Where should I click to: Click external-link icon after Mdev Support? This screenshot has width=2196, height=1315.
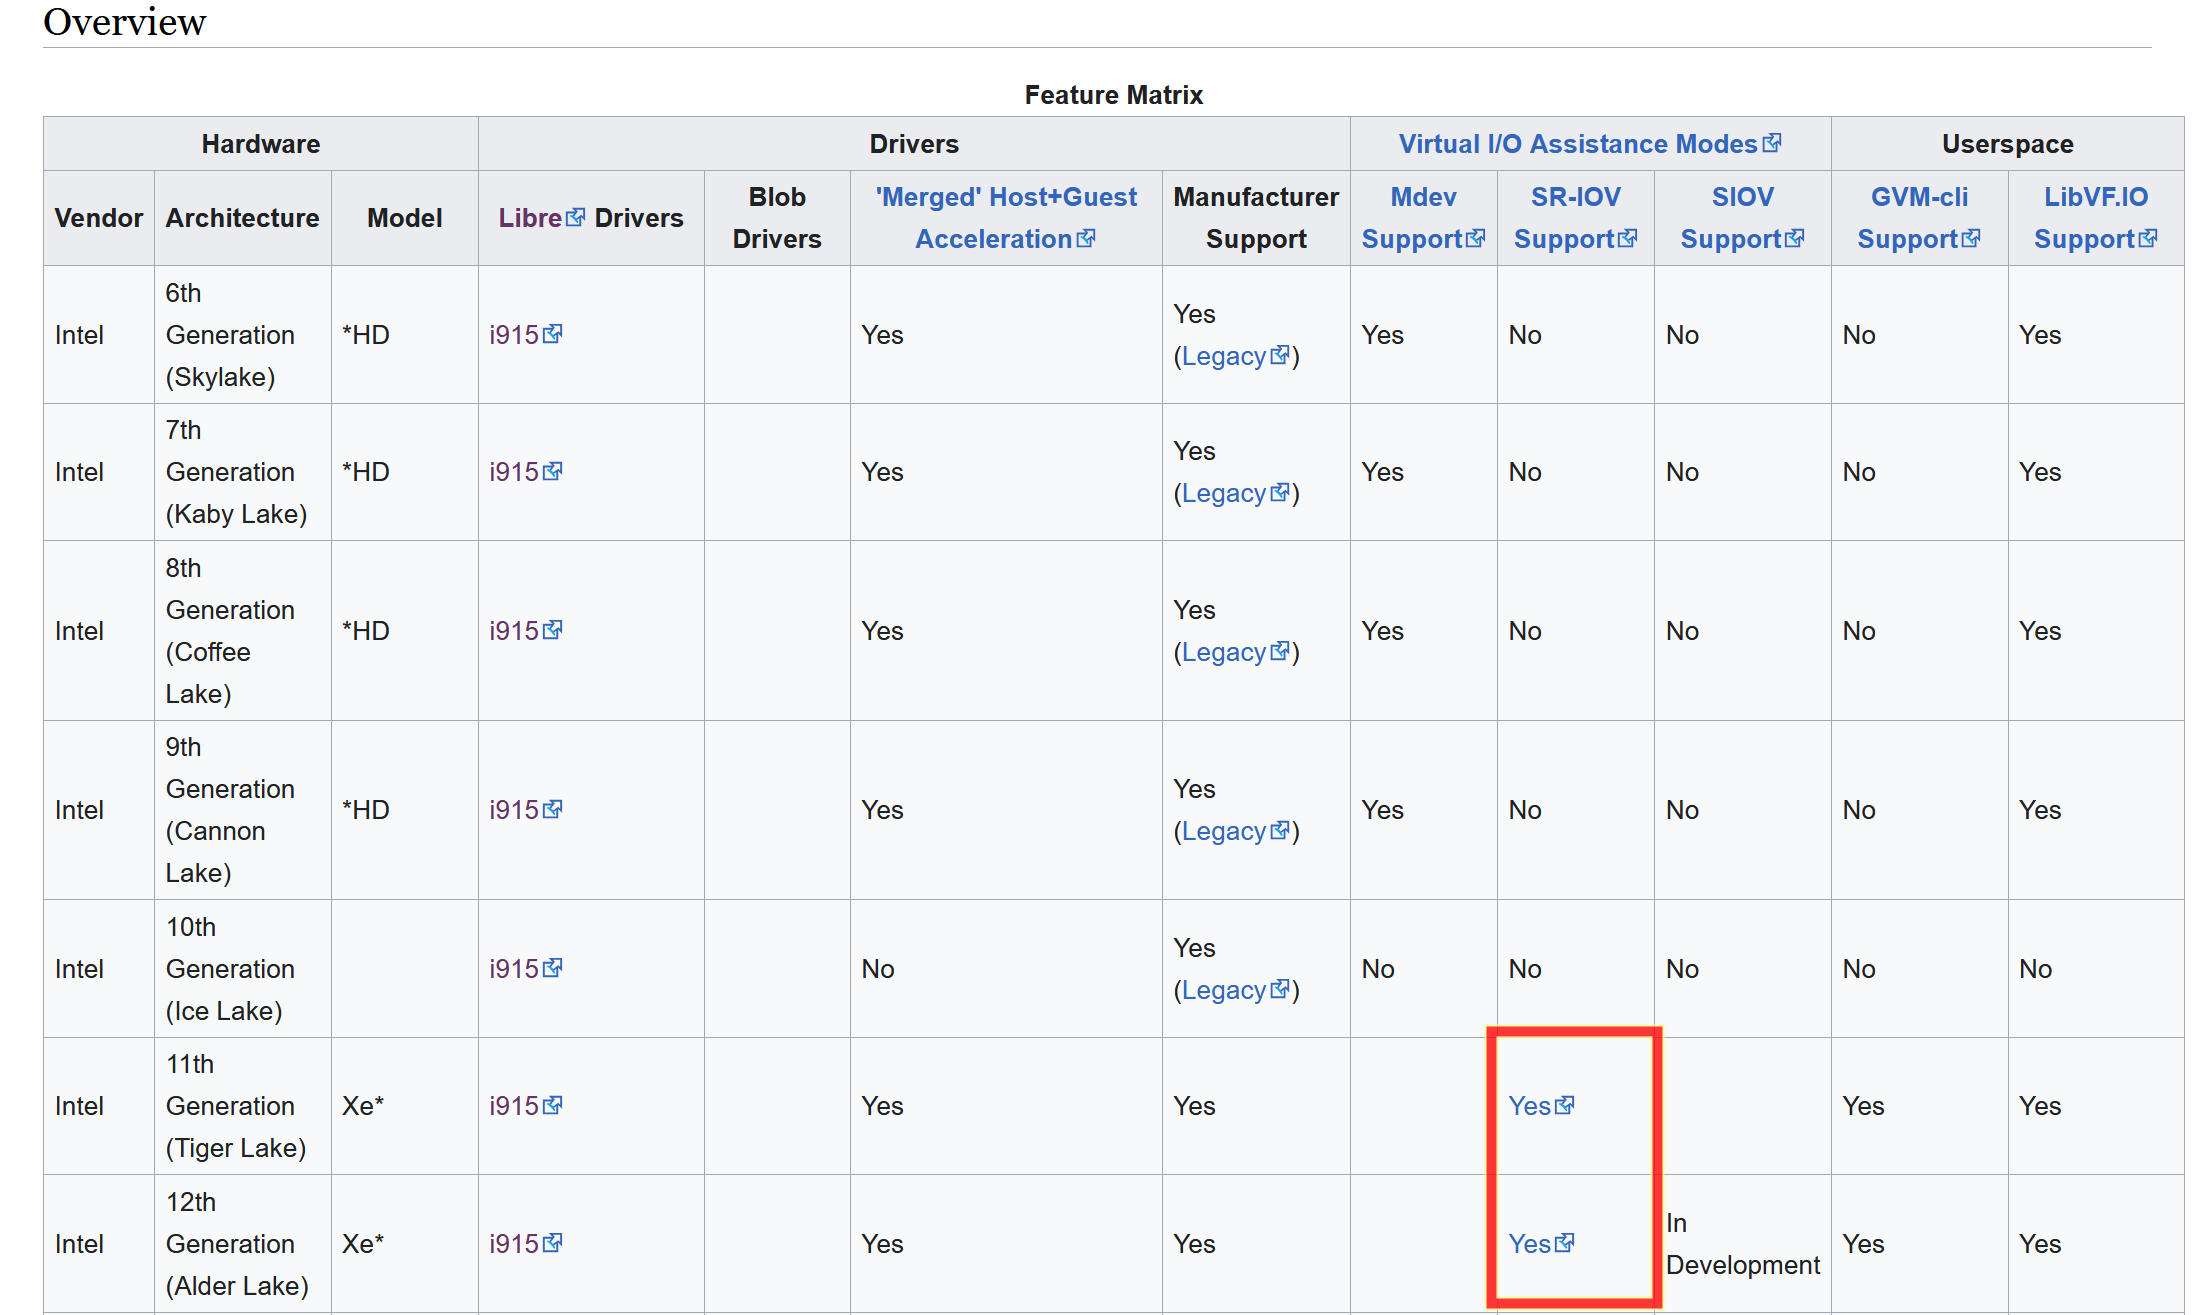click(1476, 238)
